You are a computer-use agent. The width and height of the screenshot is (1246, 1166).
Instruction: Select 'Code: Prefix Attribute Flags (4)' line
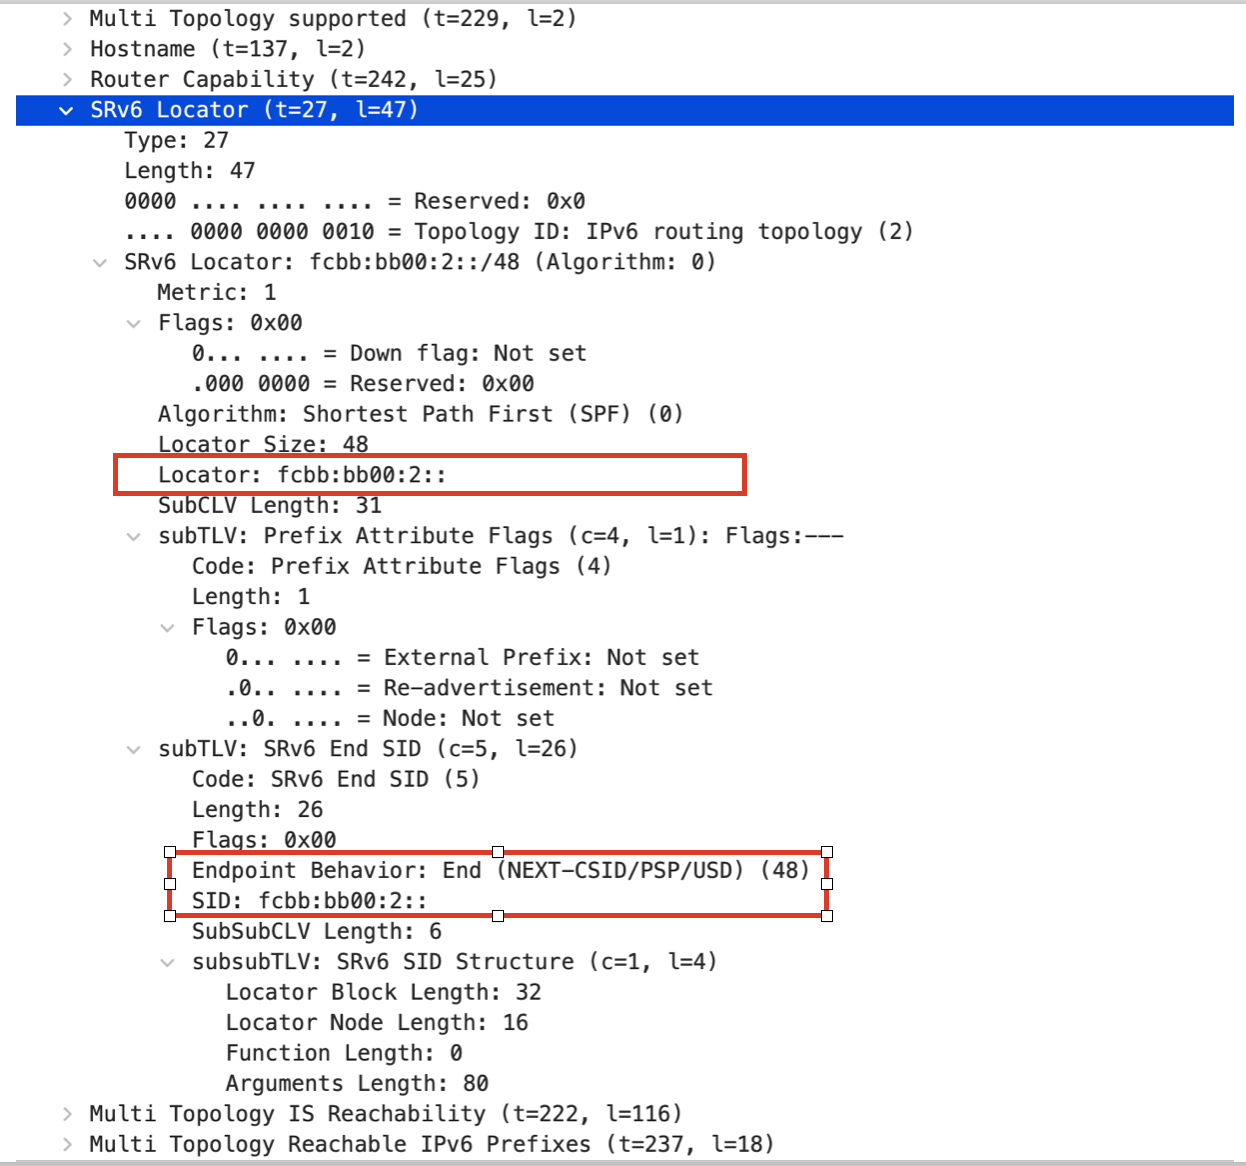coord(402,566)
